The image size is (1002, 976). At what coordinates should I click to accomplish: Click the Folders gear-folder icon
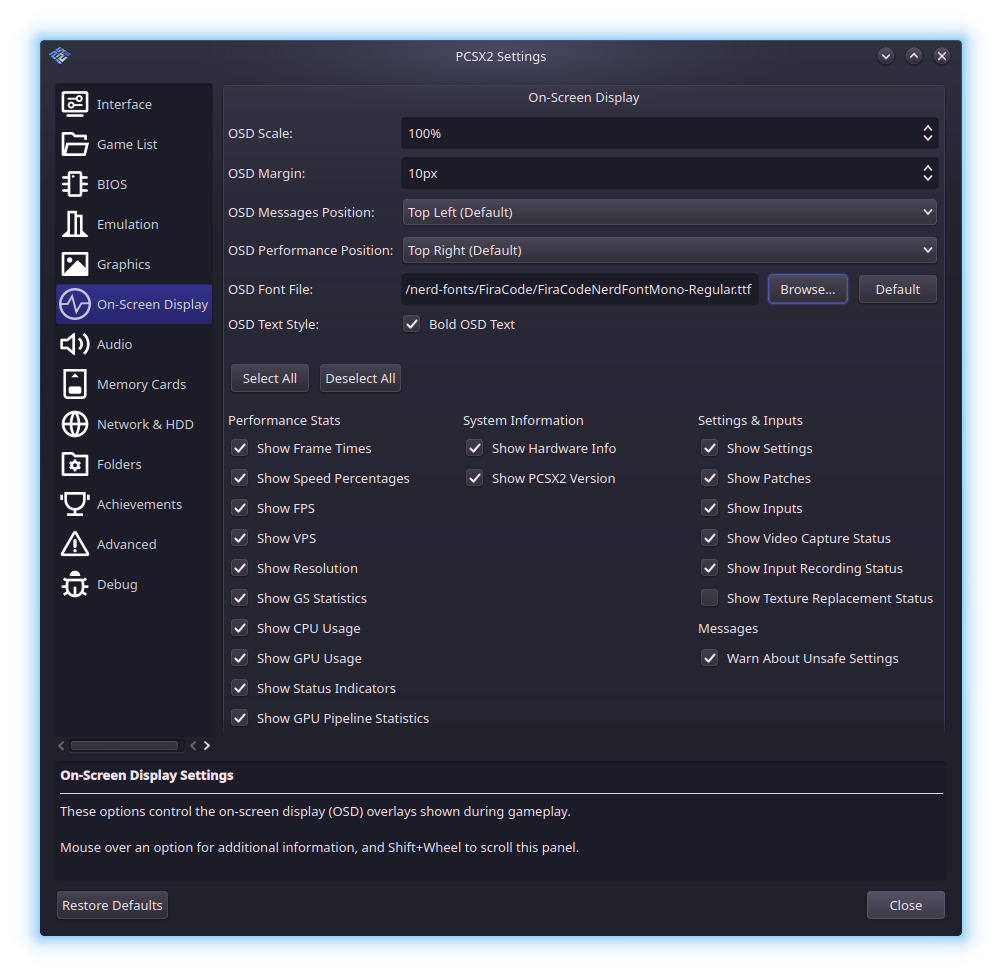pos(75,464)
